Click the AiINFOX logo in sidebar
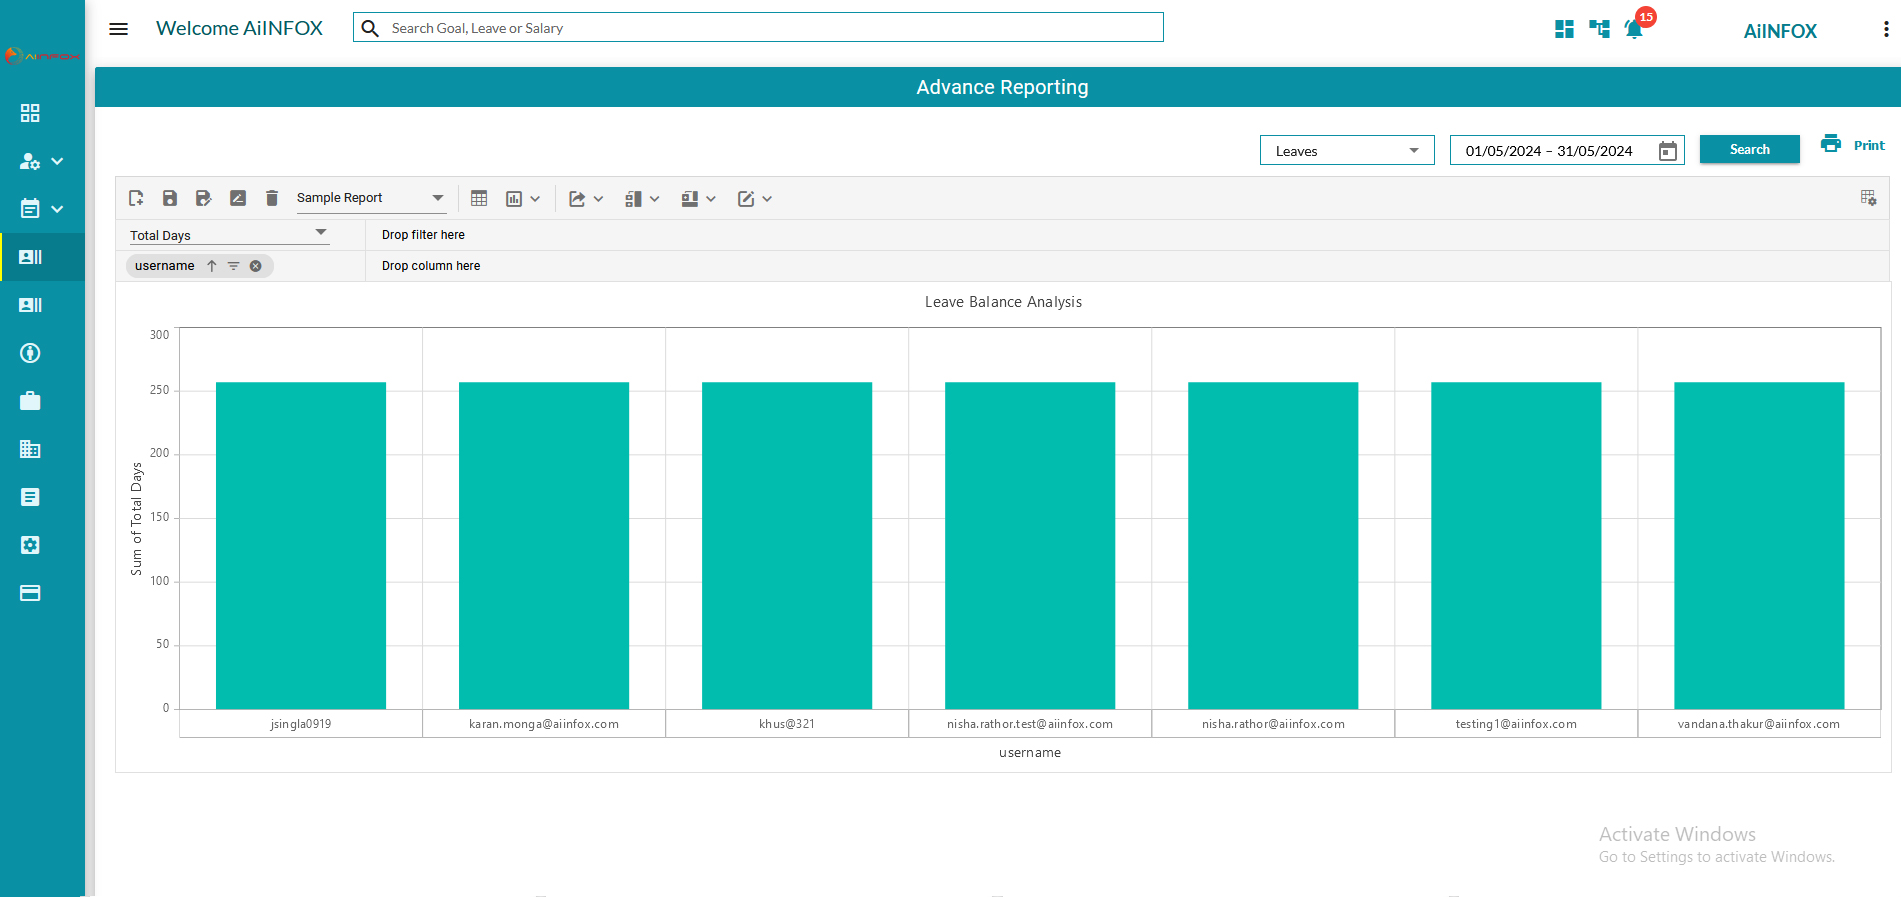The width and height of the screenshot is (1901, 897). (42, 56)
